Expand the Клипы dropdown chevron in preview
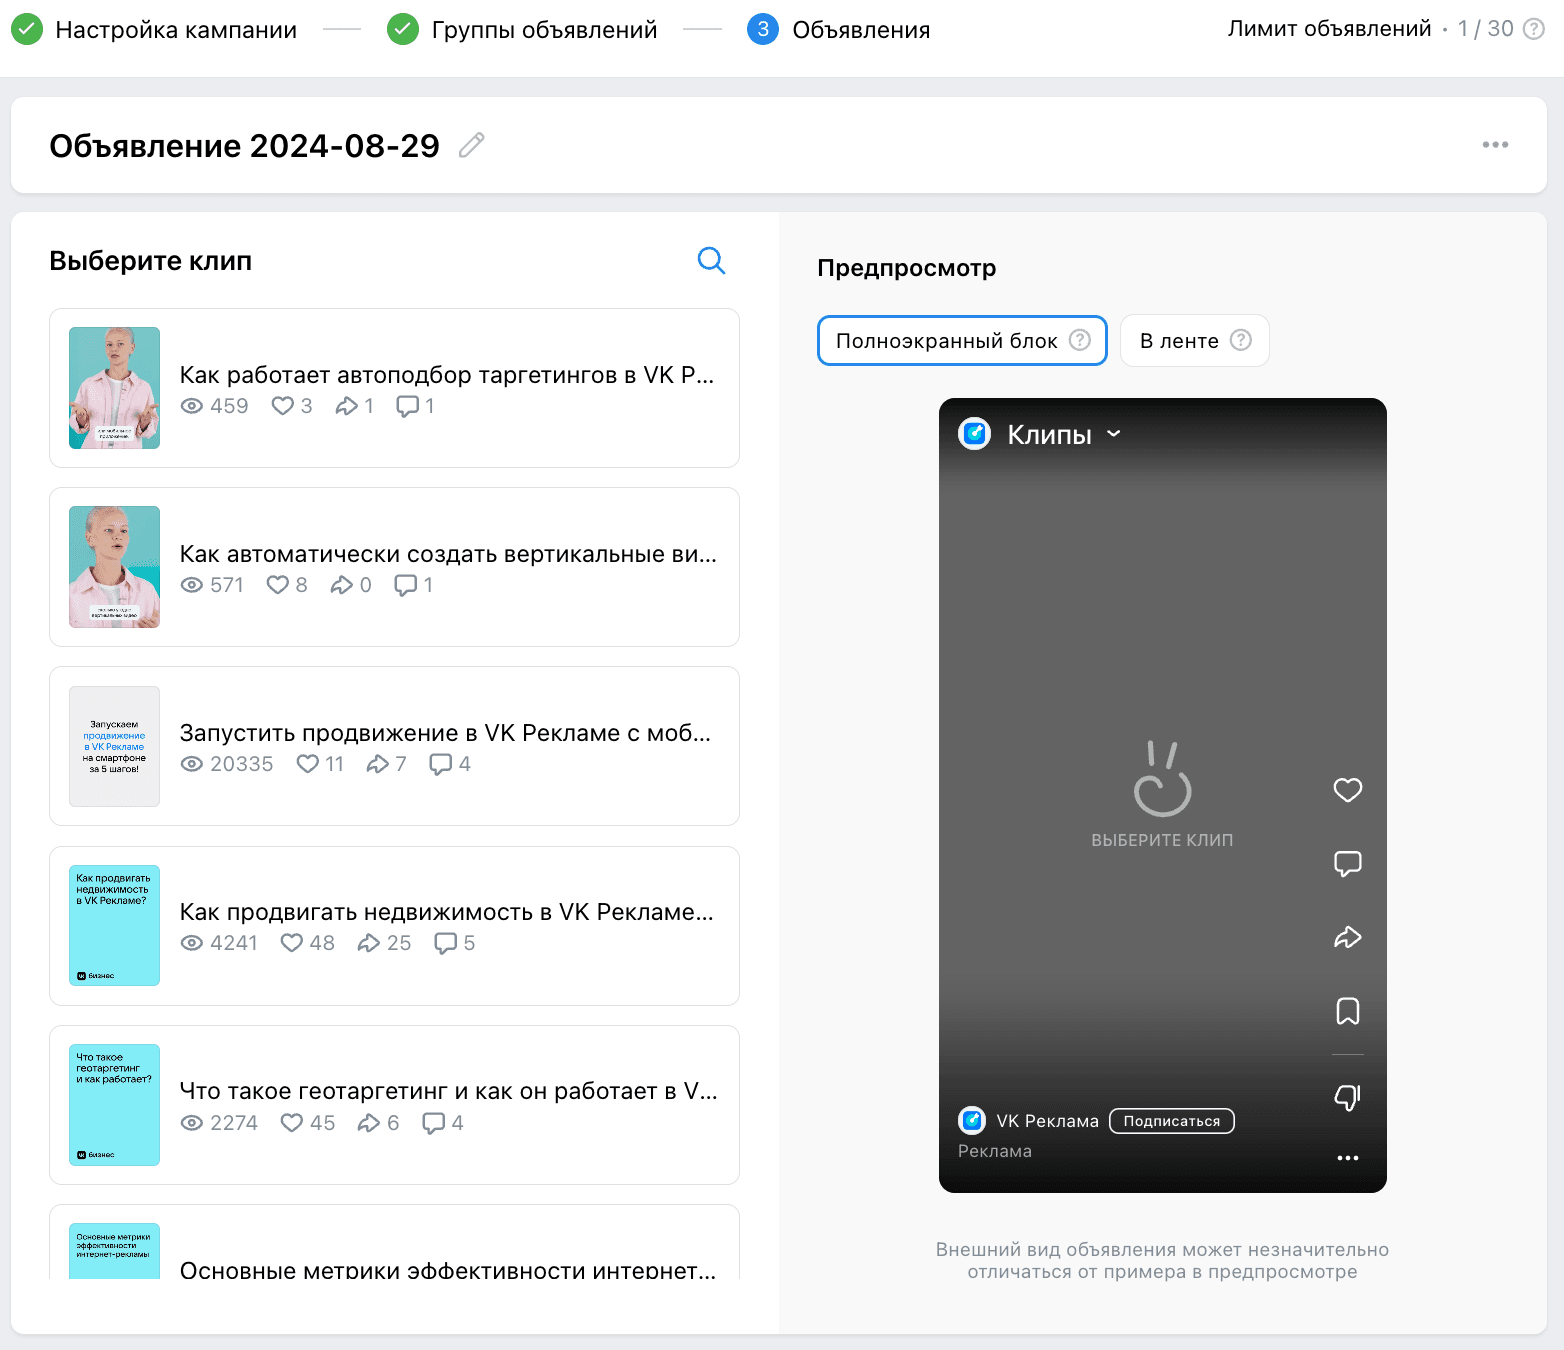The width and height of the screenshot is (1564, 1350). (1114, 434)
